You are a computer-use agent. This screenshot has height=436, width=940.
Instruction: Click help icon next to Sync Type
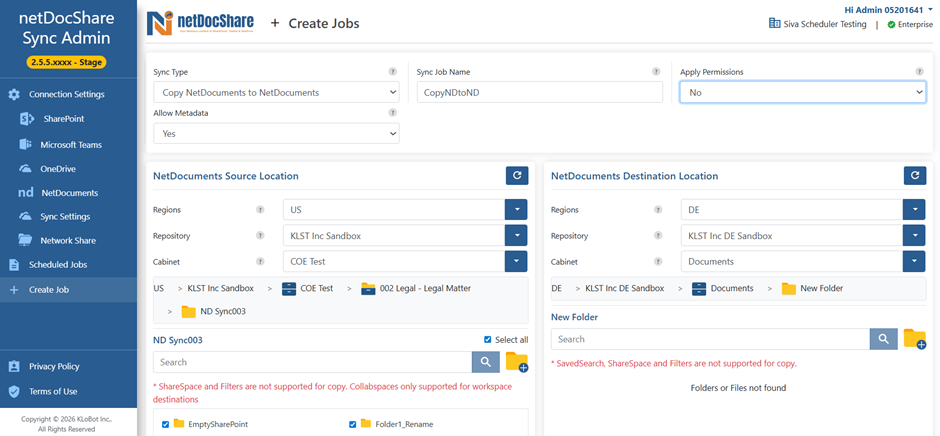click(x=393, y=71)
